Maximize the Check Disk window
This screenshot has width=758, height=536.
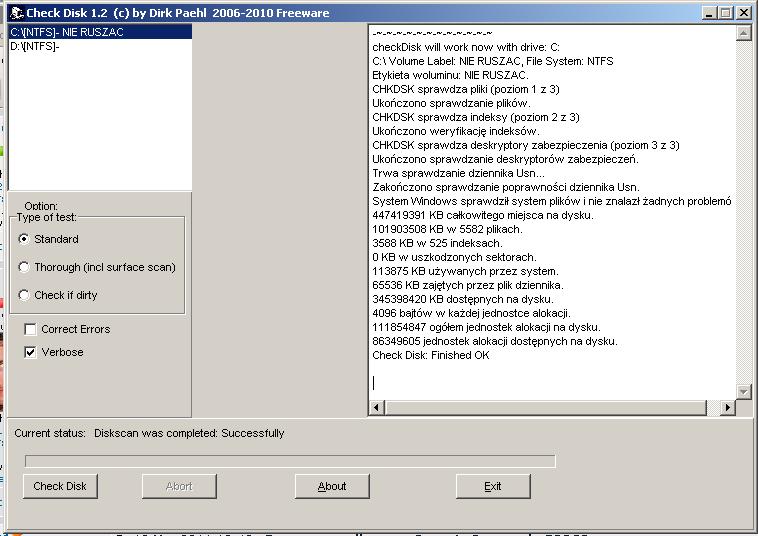coord(726,13)
